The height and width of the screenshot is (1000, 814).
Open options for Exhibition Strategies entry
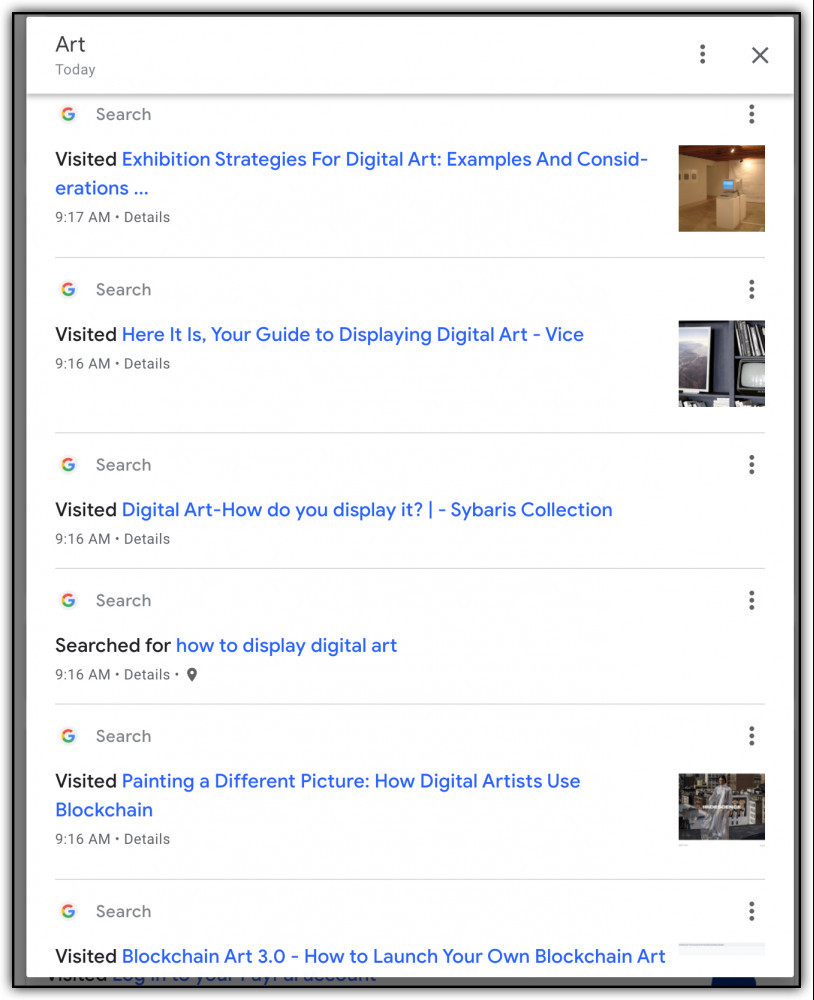[751, 114]
